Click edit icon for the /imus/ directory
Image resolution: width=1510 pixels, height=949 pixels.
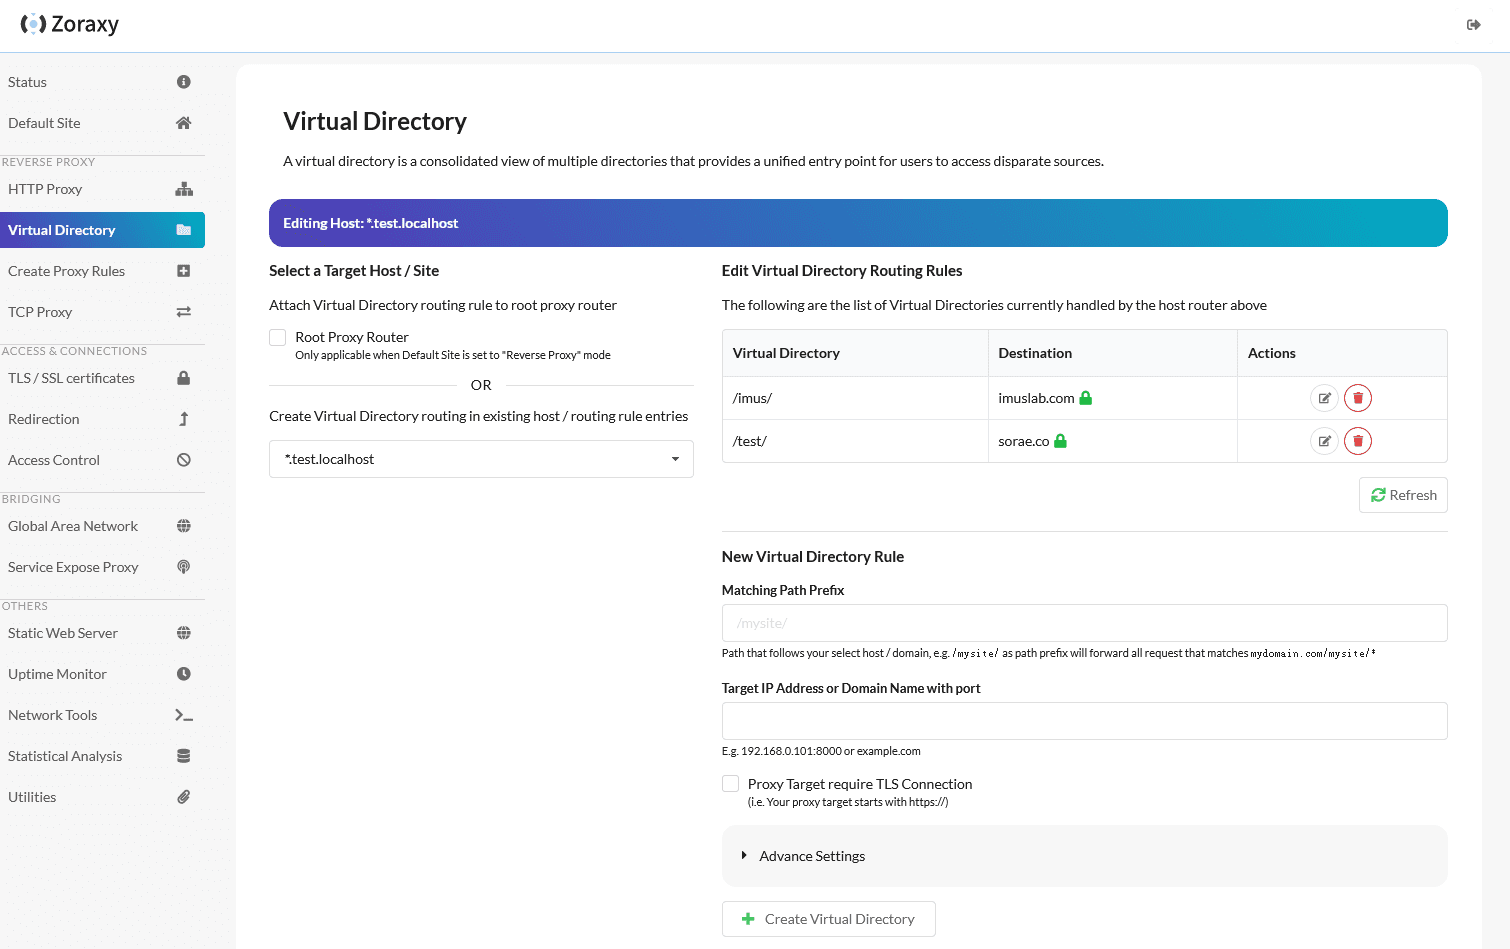point(1324,398)
